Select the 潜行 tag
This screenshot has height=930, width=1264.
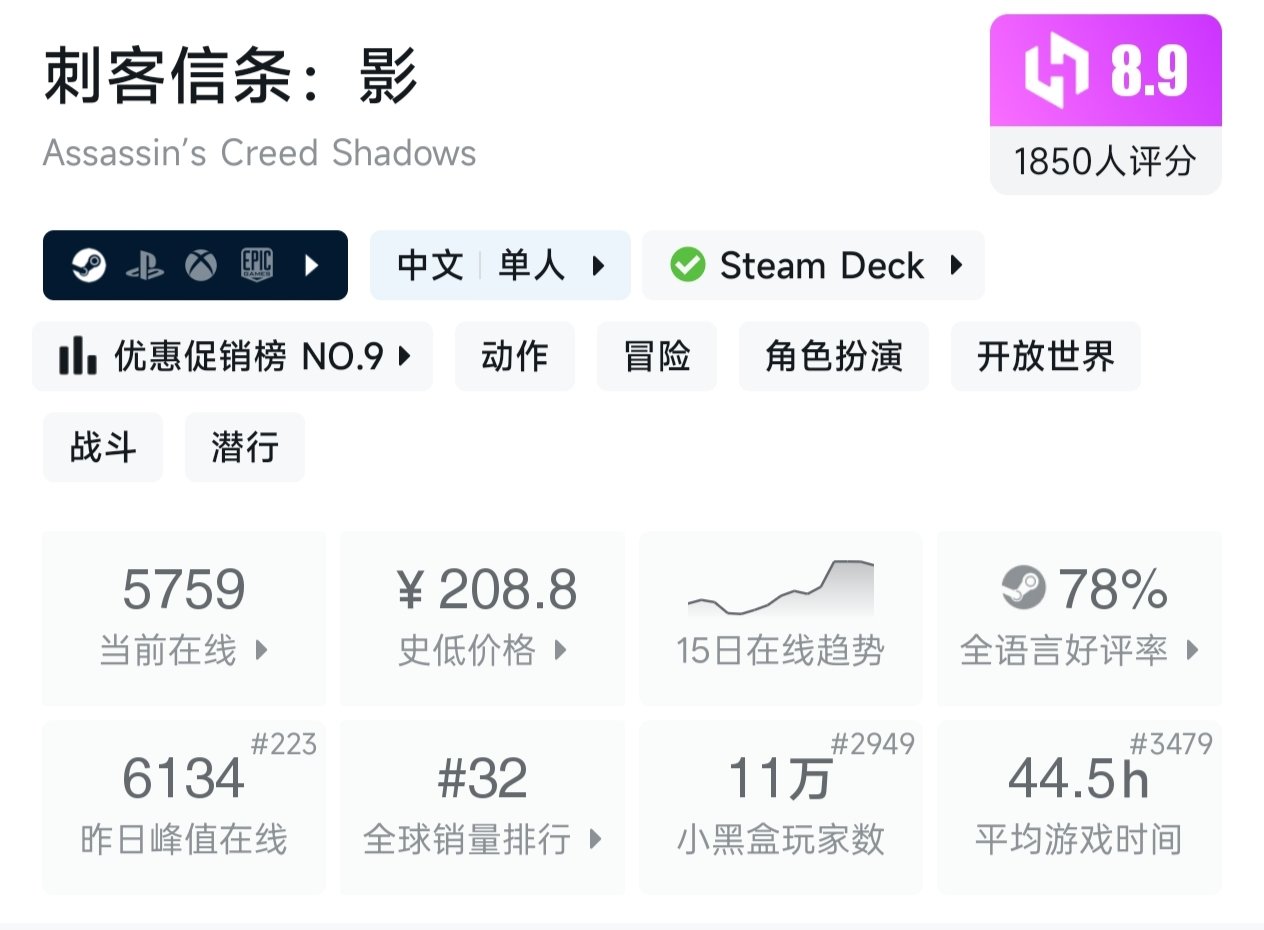(244, 447)
